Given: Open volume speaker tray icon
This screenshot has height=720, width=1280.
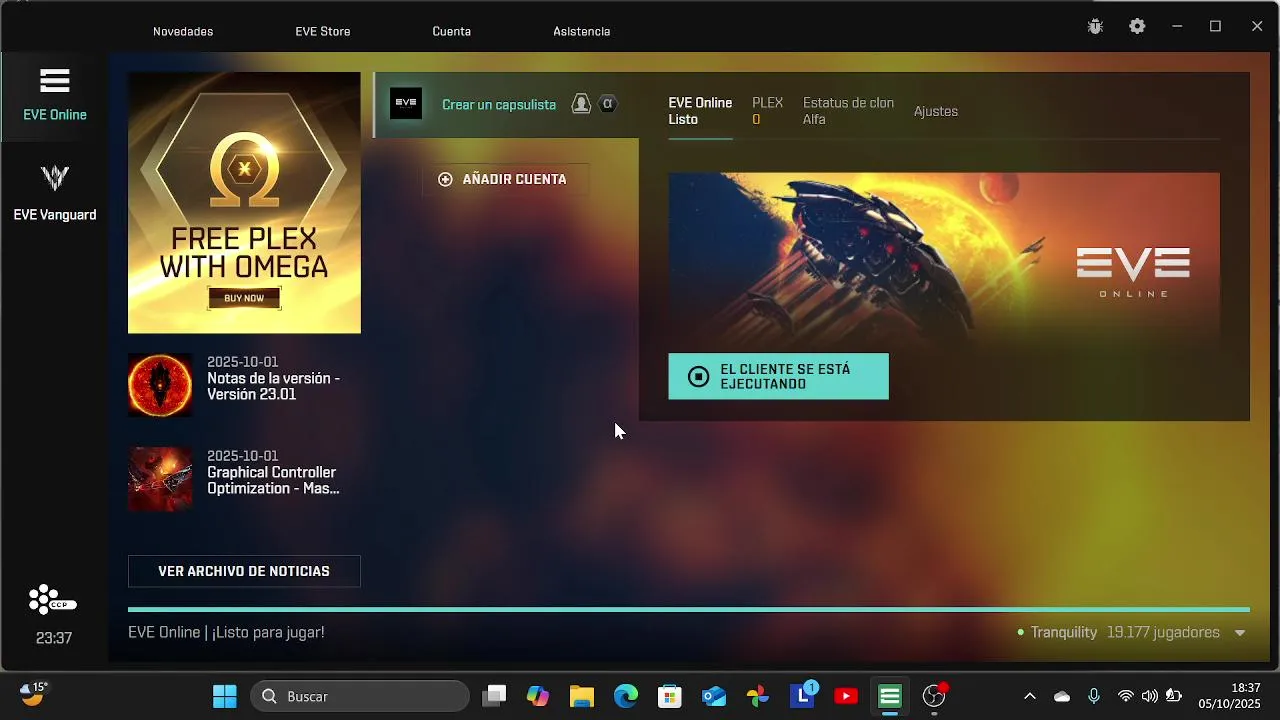Looking at the screenshot, I should pyautogui.click(x=1150, y=696).
